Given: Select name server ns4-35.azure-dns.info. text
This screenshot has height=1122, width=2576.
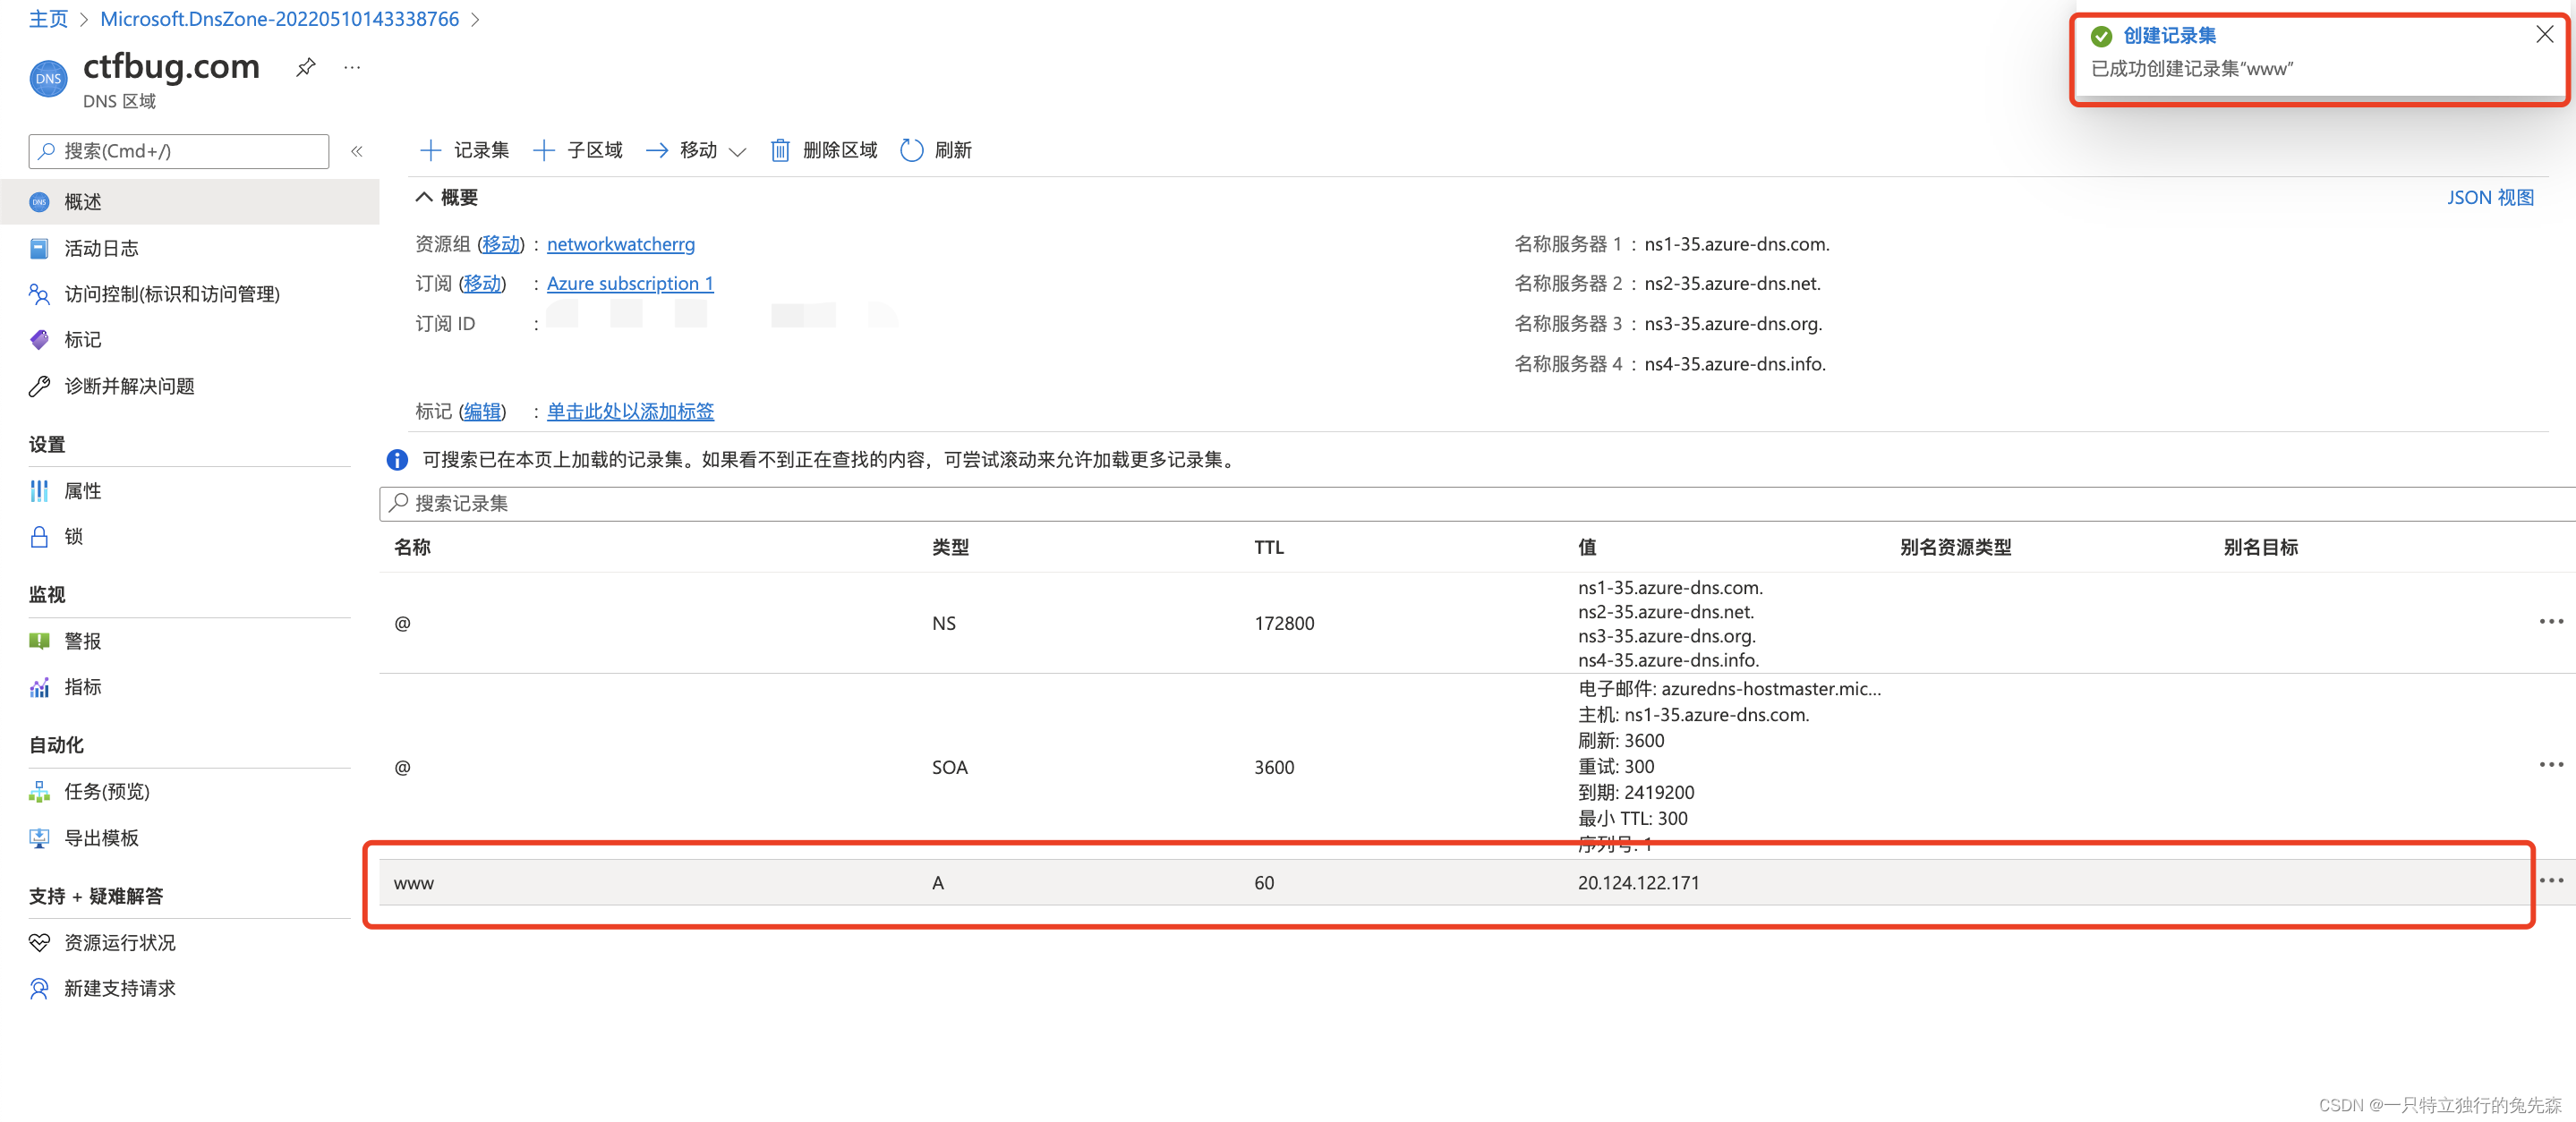Looking at the screenshot, I should pos(1735,364).
